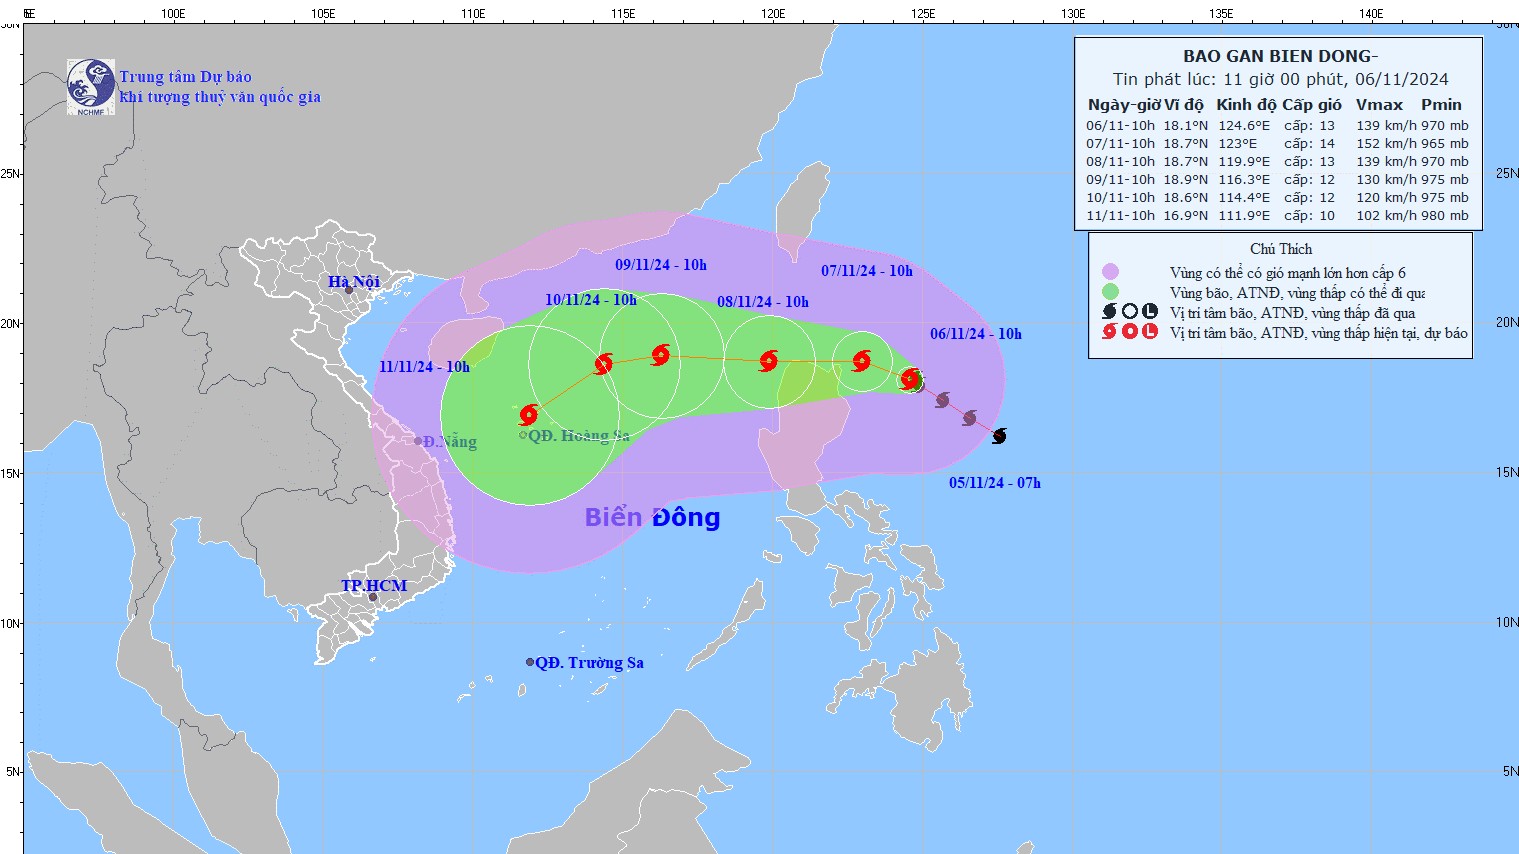Click the '120E' longitude axis label

[772, 14]
